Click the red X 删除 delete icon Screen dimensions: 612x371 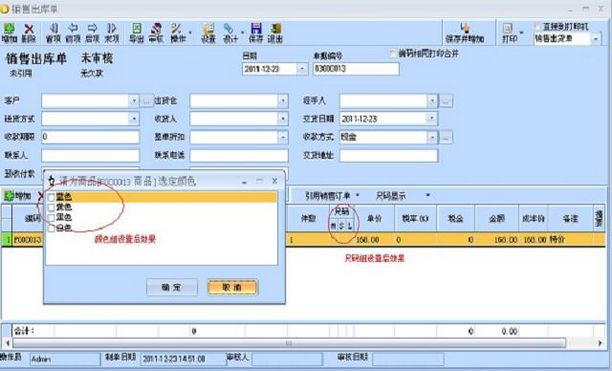(29, 33)
